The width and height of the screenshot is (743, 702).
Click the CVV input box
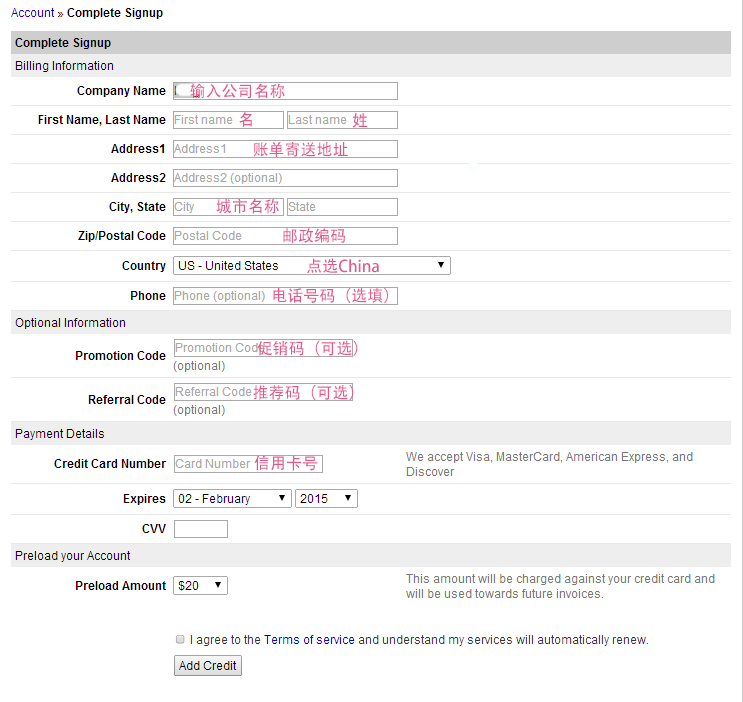(200, 529)
